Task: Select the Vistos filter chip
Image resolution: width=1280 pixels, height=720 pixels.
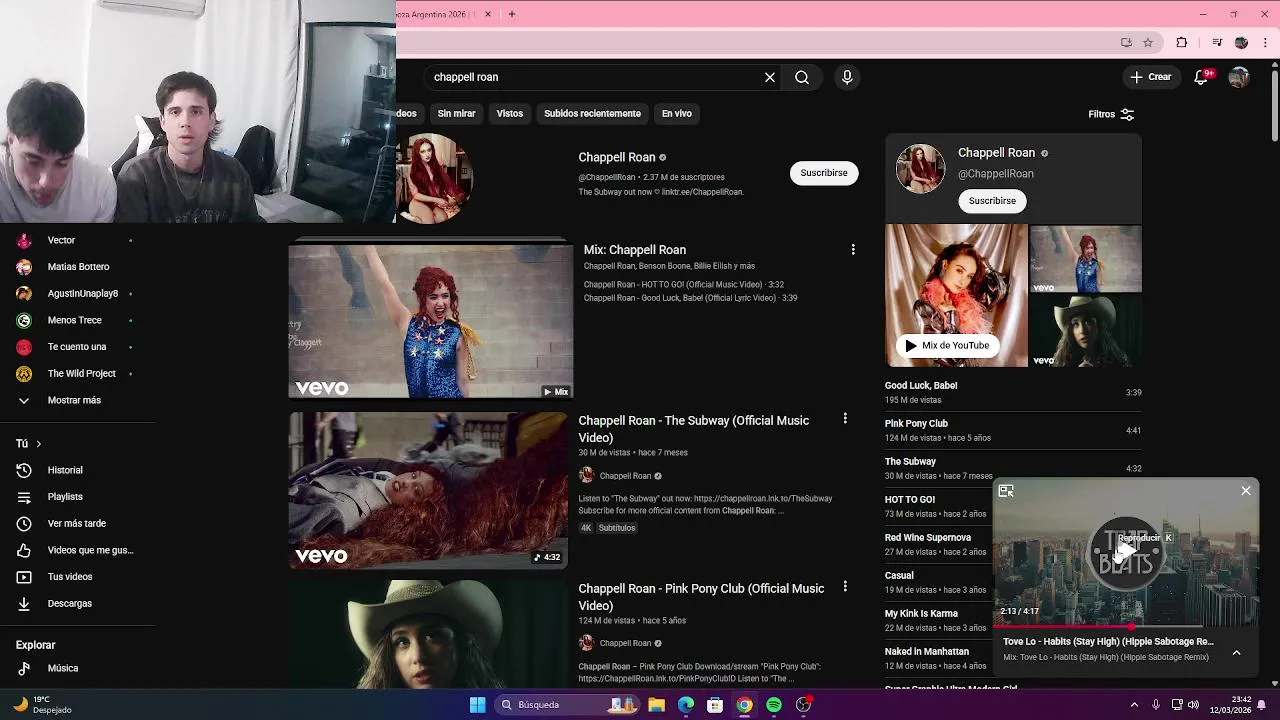Action: click(510, 114)
